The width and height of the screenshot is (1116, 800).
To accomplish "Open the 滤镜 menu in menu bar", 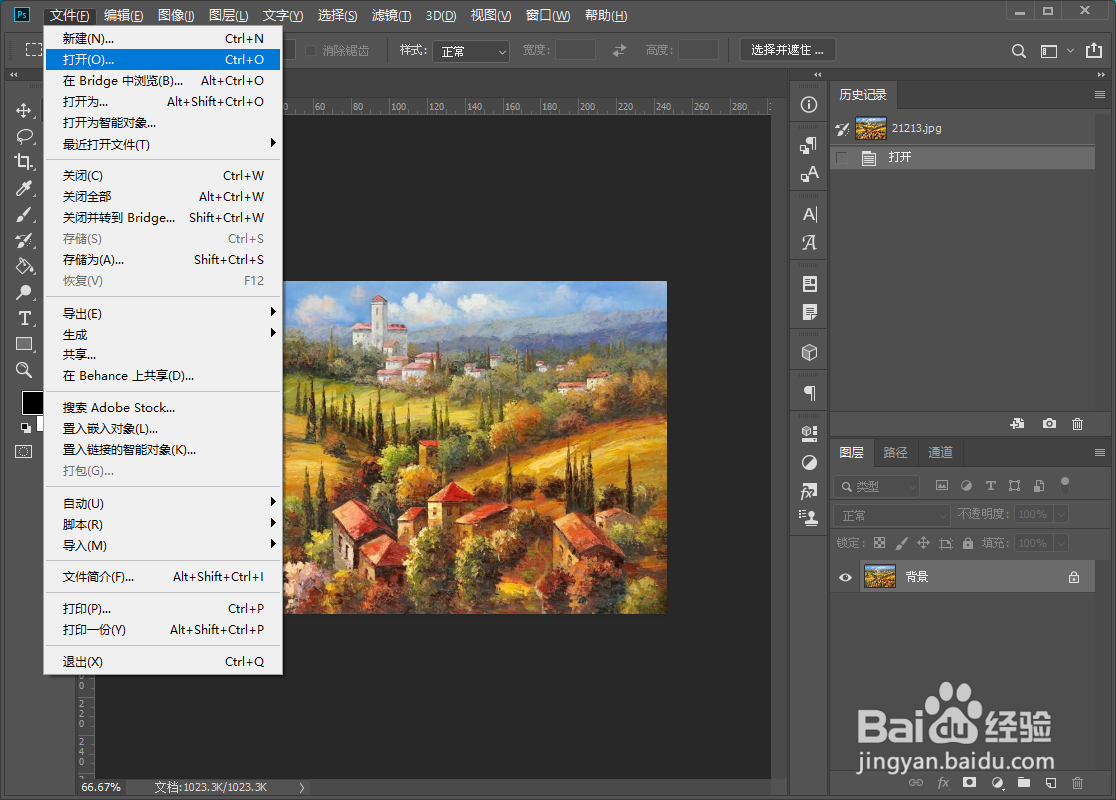I will coord(391,16).
